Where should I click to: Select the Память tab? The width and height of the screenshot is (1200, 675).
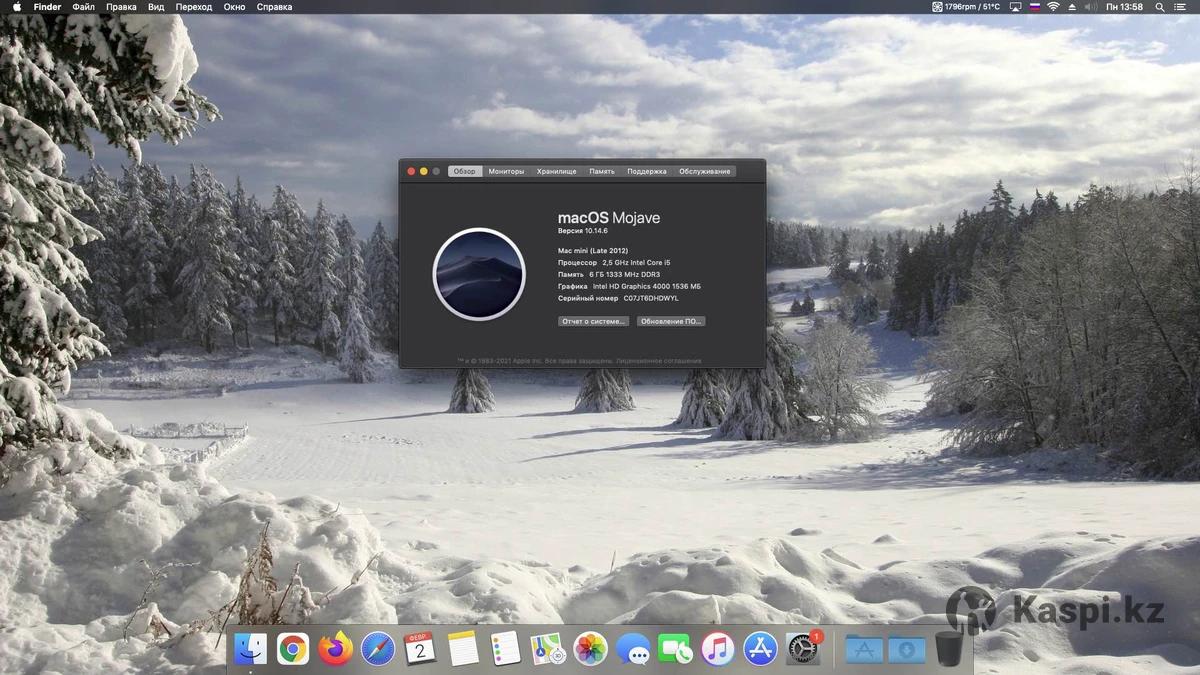(602, 171)
